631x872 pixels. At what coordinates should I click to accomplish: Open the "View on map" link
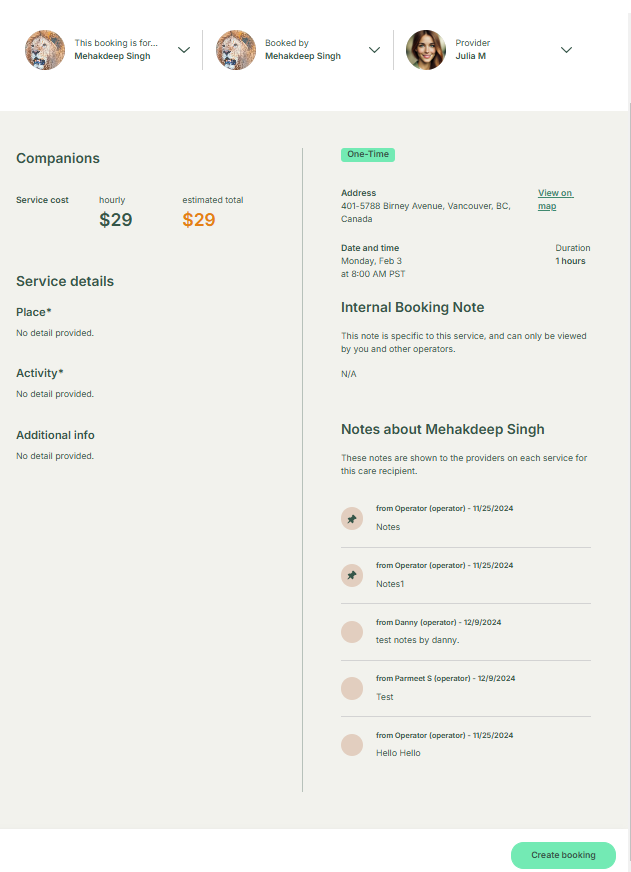555,199
